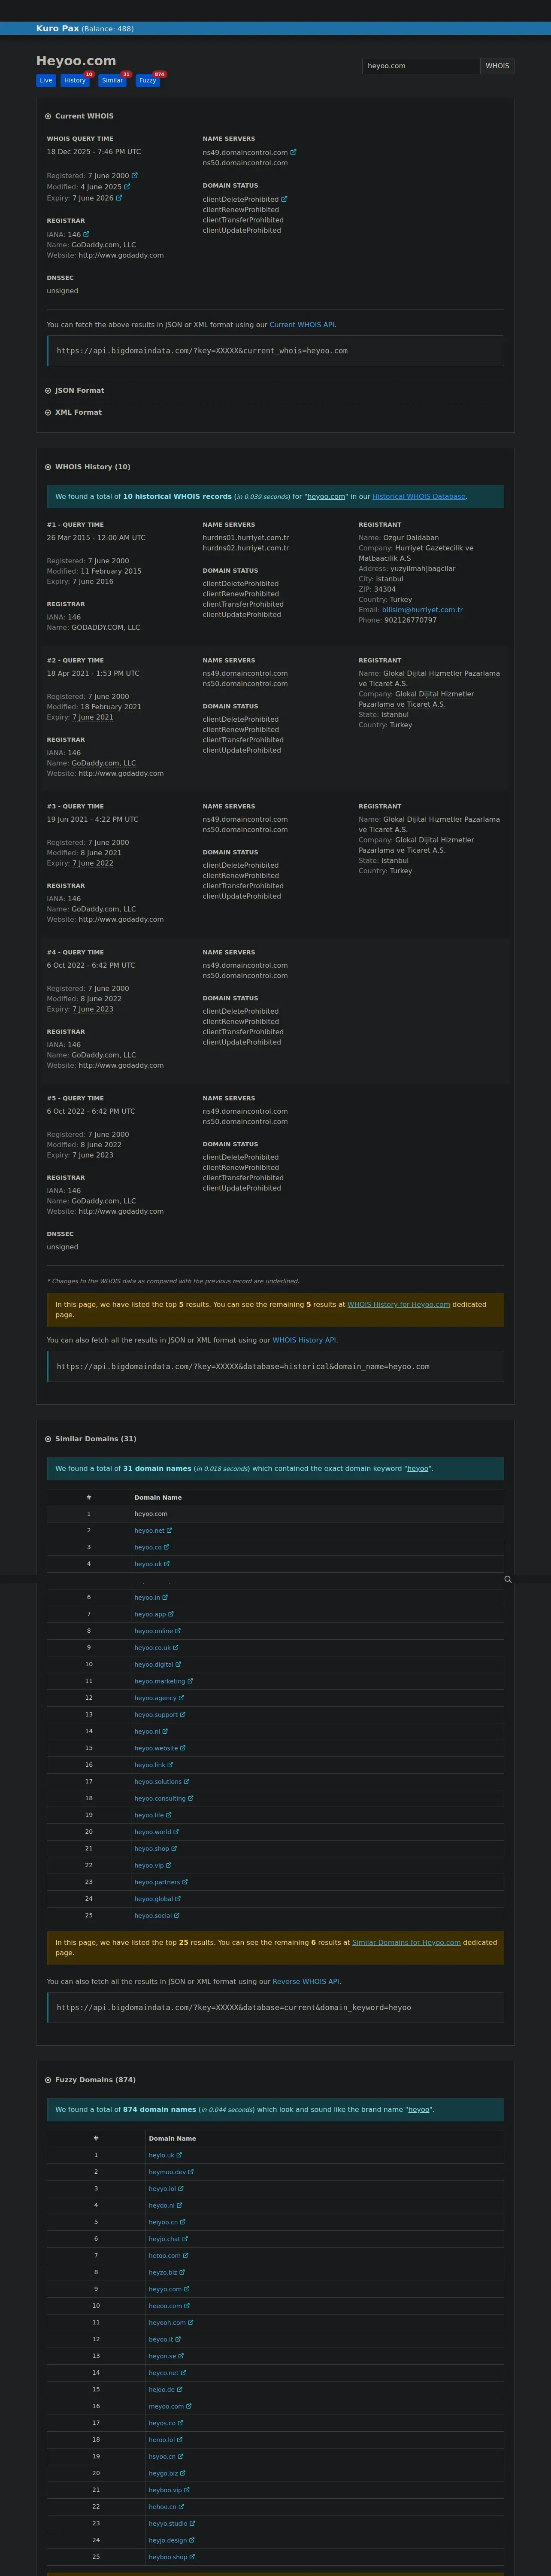The height and width of the screenshot is (2576, 551).
Task: Open the Reverse WHOIS API link
Action: pos(306,1981)
